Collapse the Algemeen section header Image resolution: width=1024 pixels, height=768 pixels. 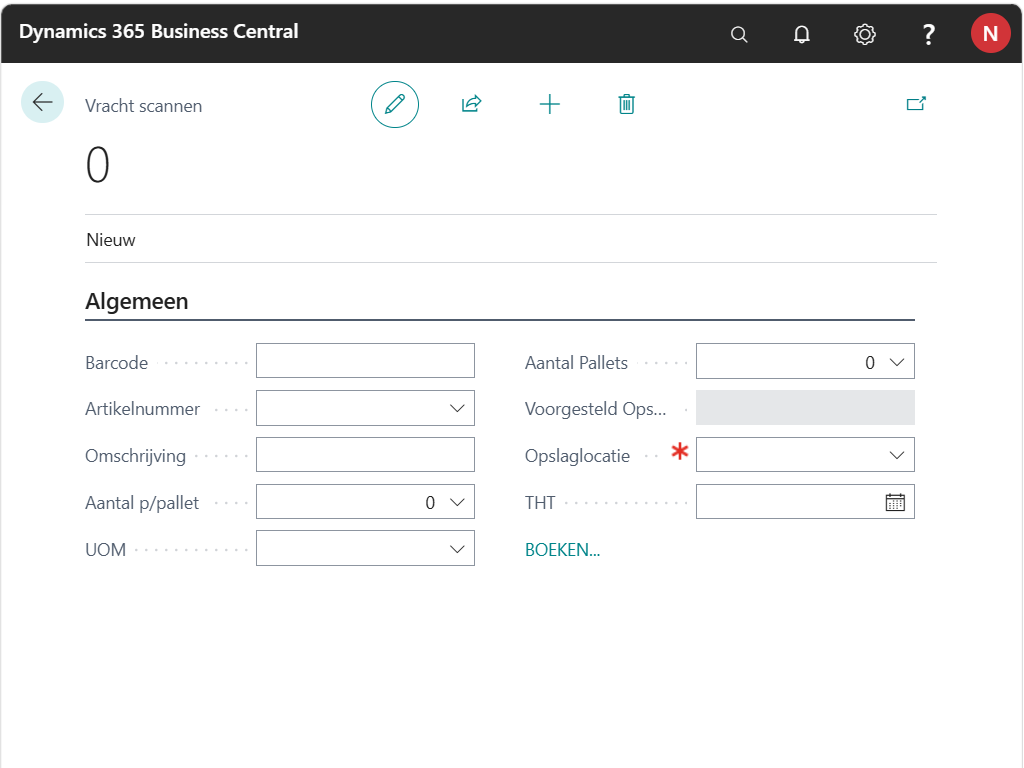[x=137, y=301]
